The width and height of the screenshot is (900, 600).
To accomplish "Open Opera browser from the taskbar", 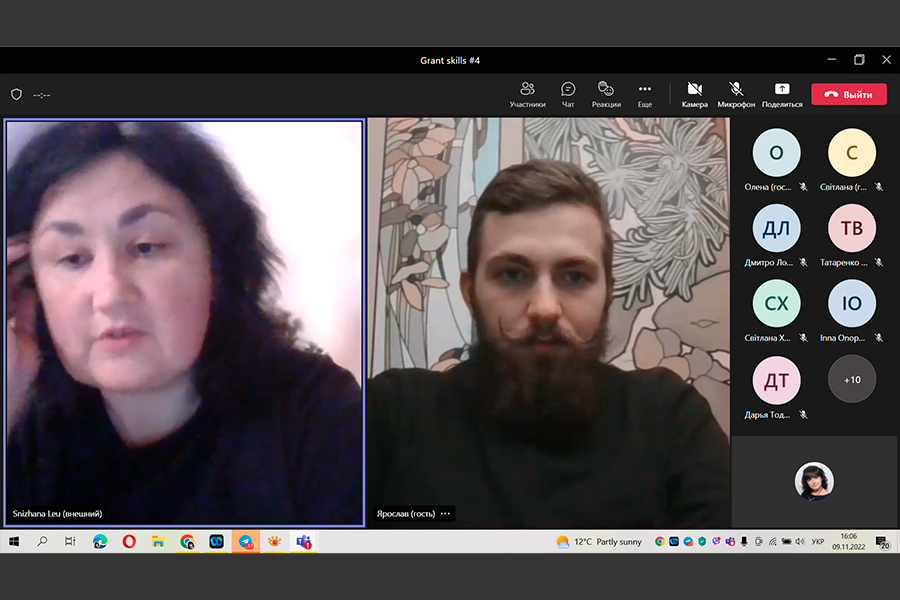I will pos(129,541).
